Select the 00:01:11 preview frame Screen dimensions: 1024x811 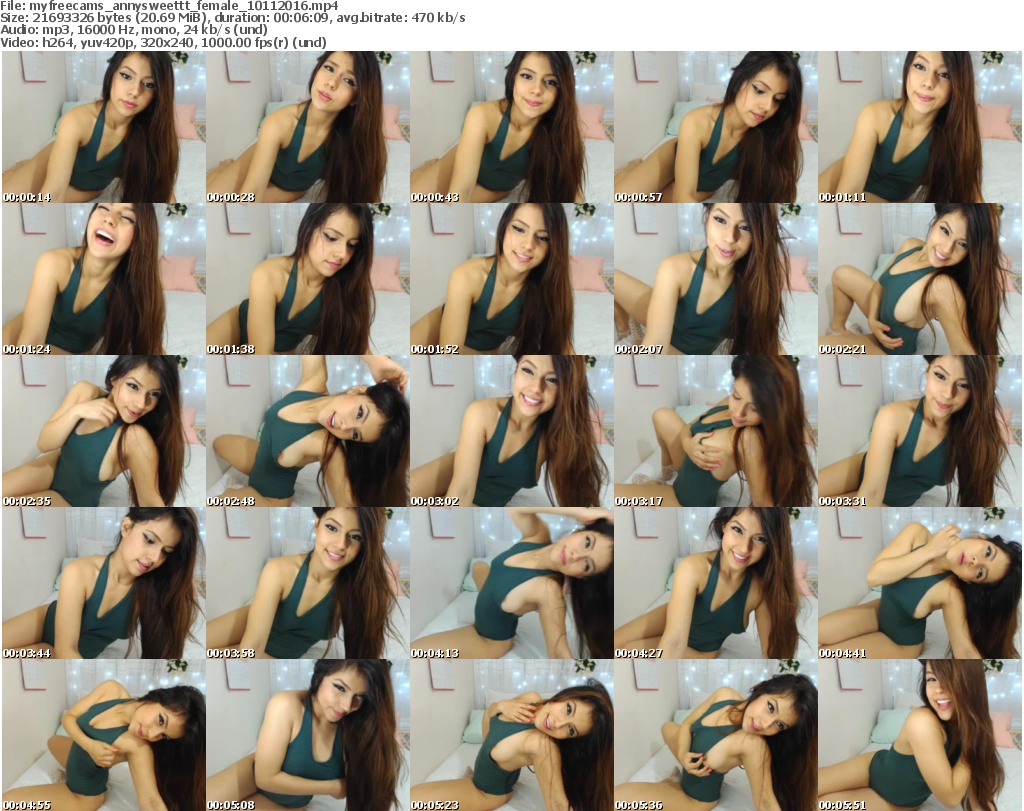(920, 127)
